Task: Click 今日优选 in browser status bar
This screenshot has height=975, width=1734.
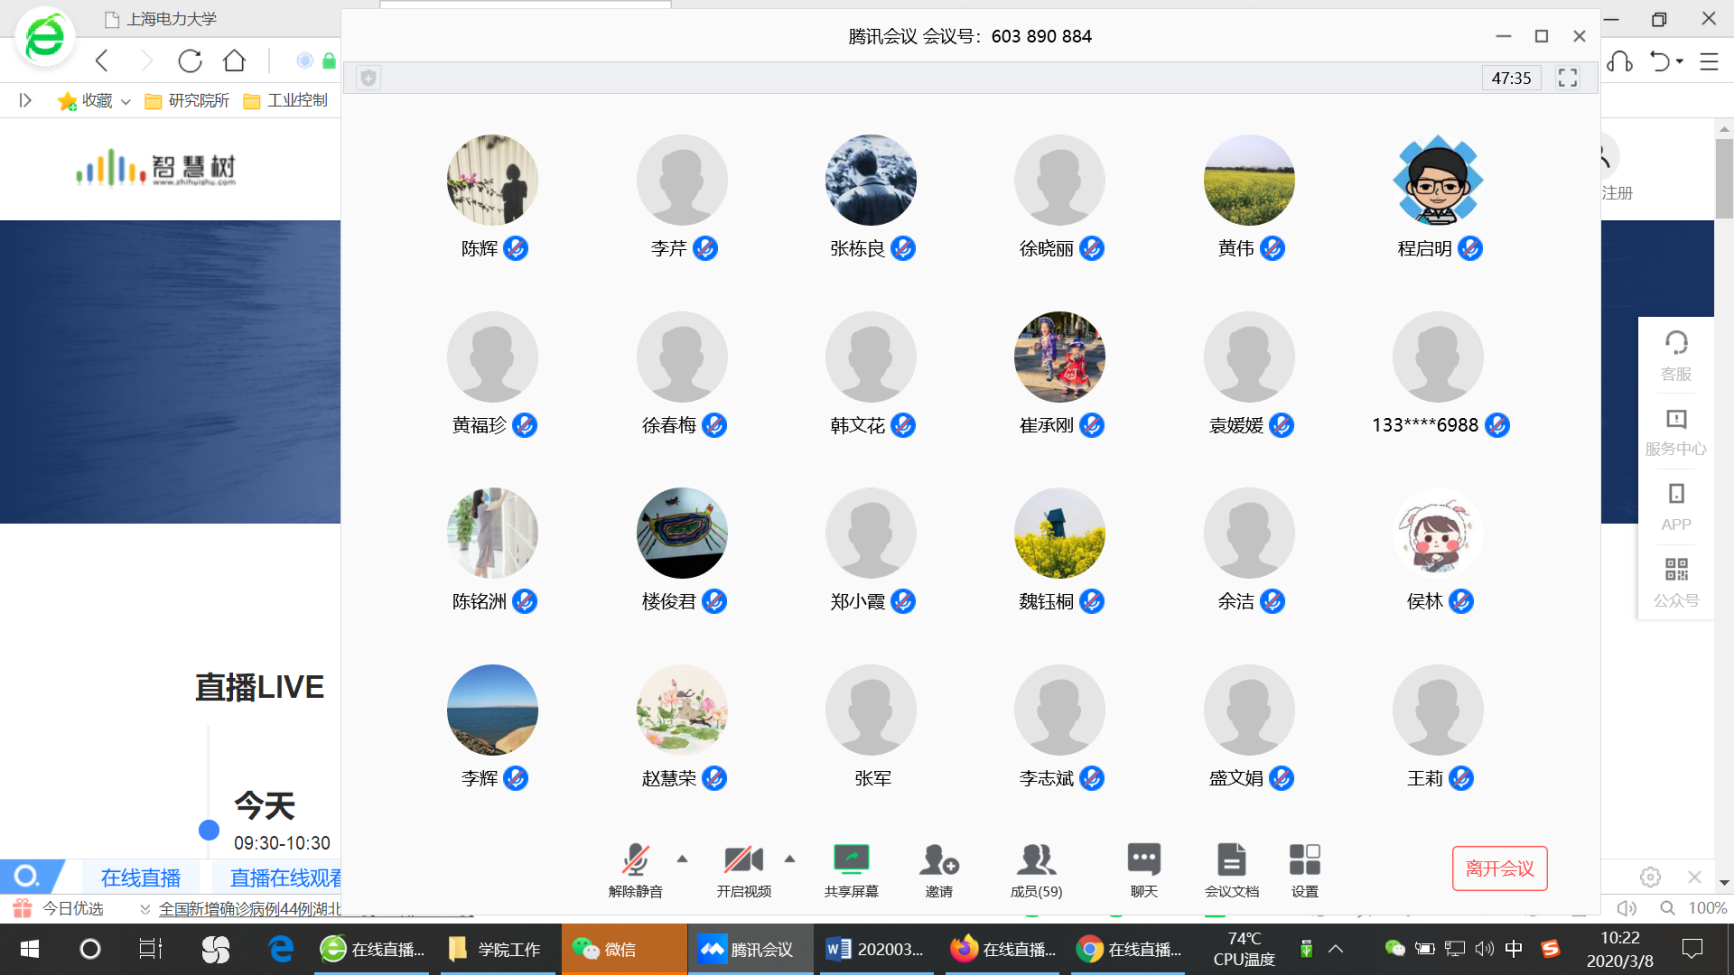Action: point(60,908)
